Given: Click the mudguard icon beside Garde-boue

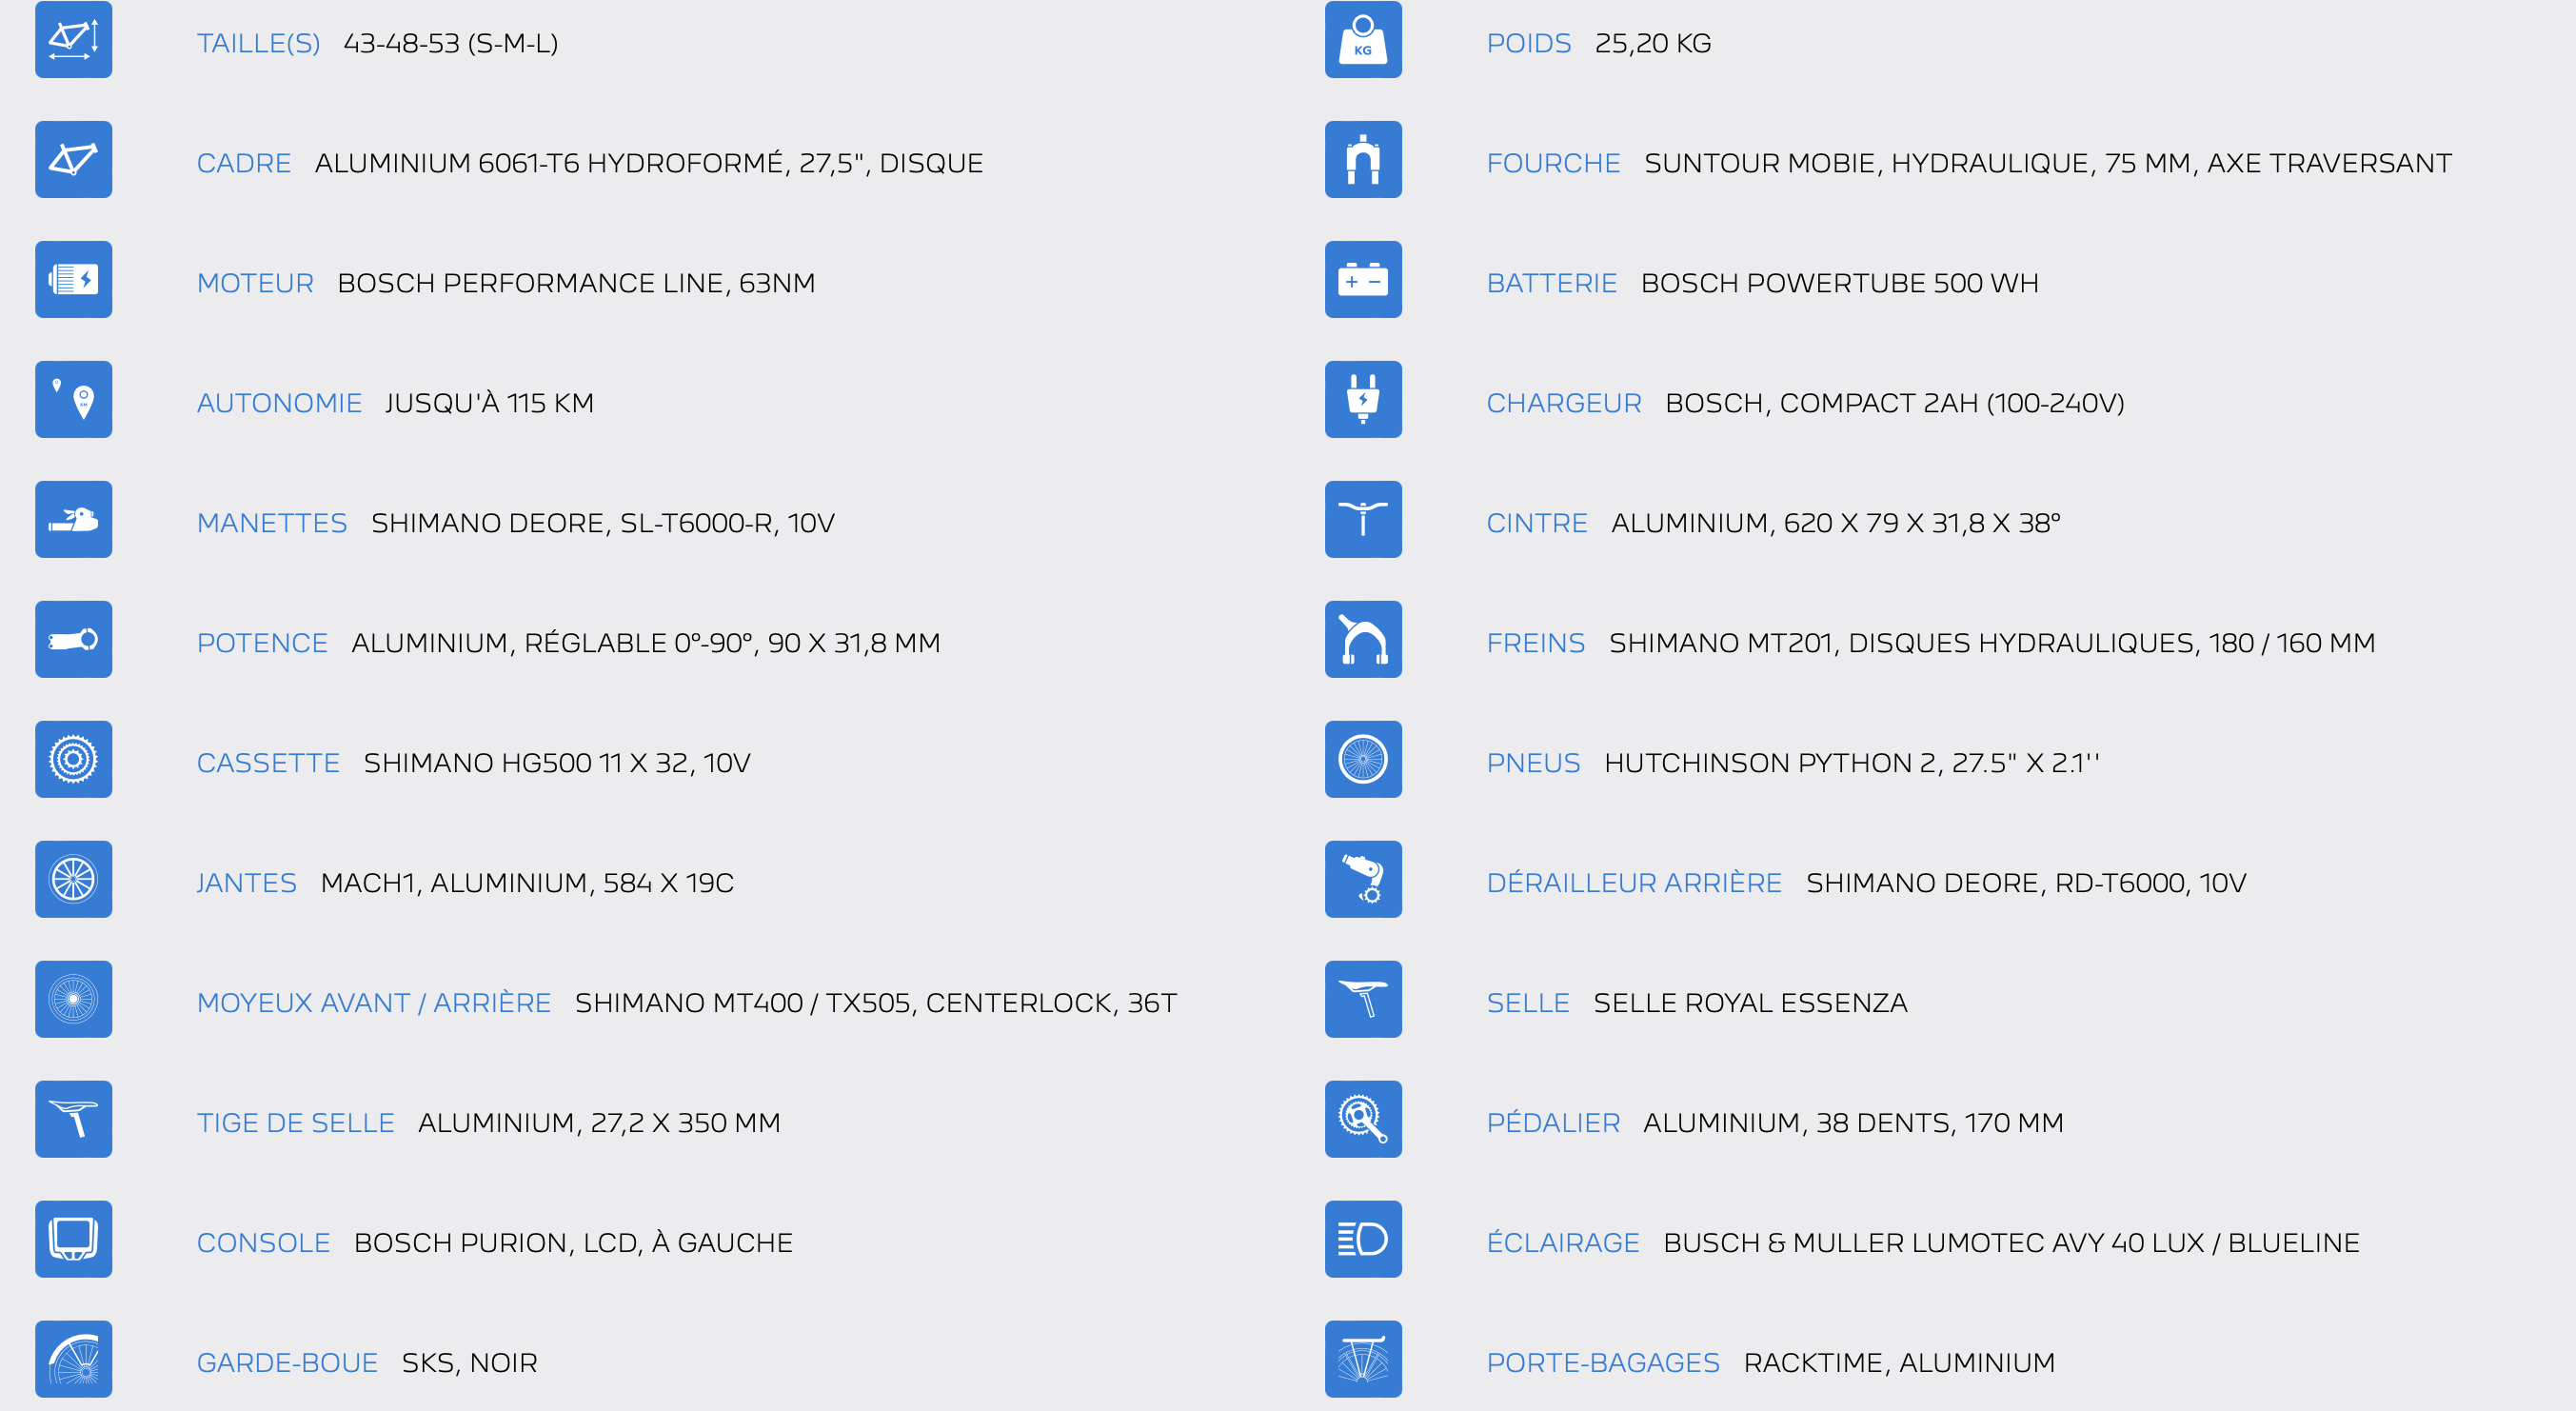Looking at the screenshot, I should pyautogui.click(x=73, y=1360).
